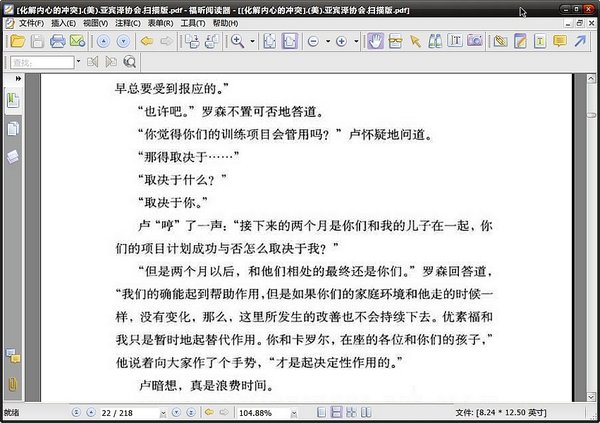The width and height of the screenshot is (600, 423).
Task: Pick the Typewriter text tool
Action: 540,41
